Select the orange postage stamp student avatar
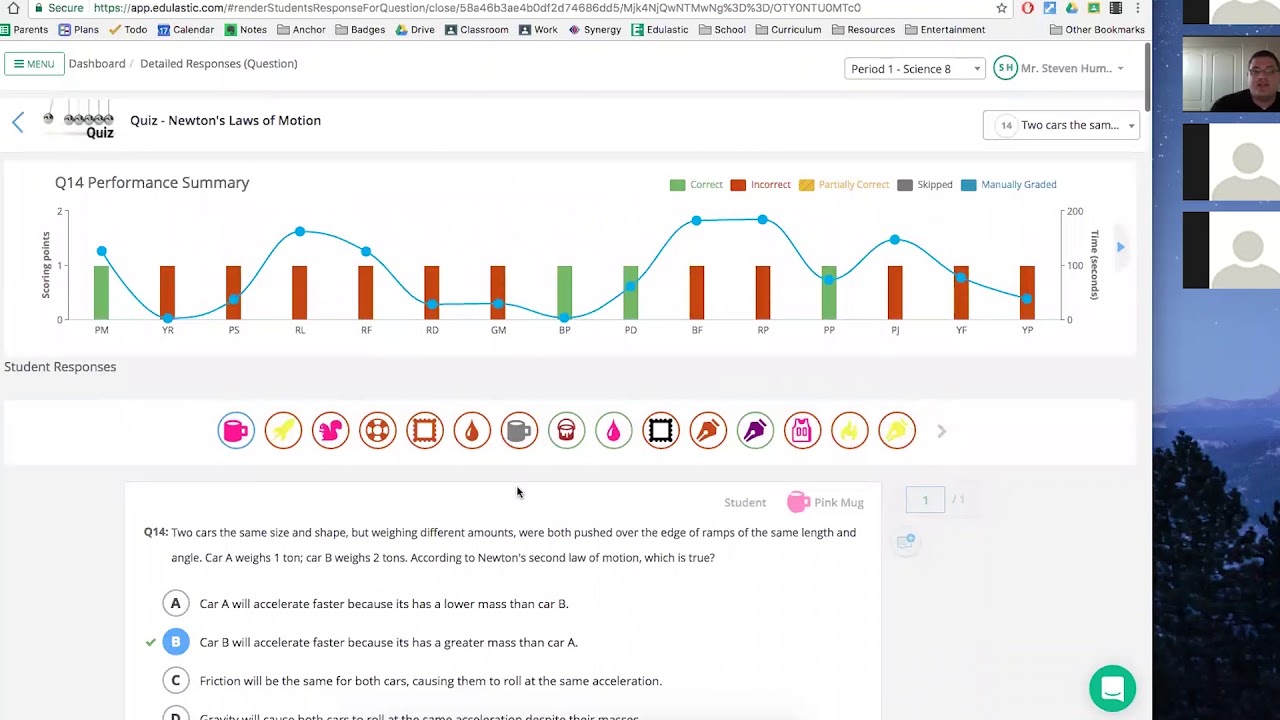 click(425, 430)
